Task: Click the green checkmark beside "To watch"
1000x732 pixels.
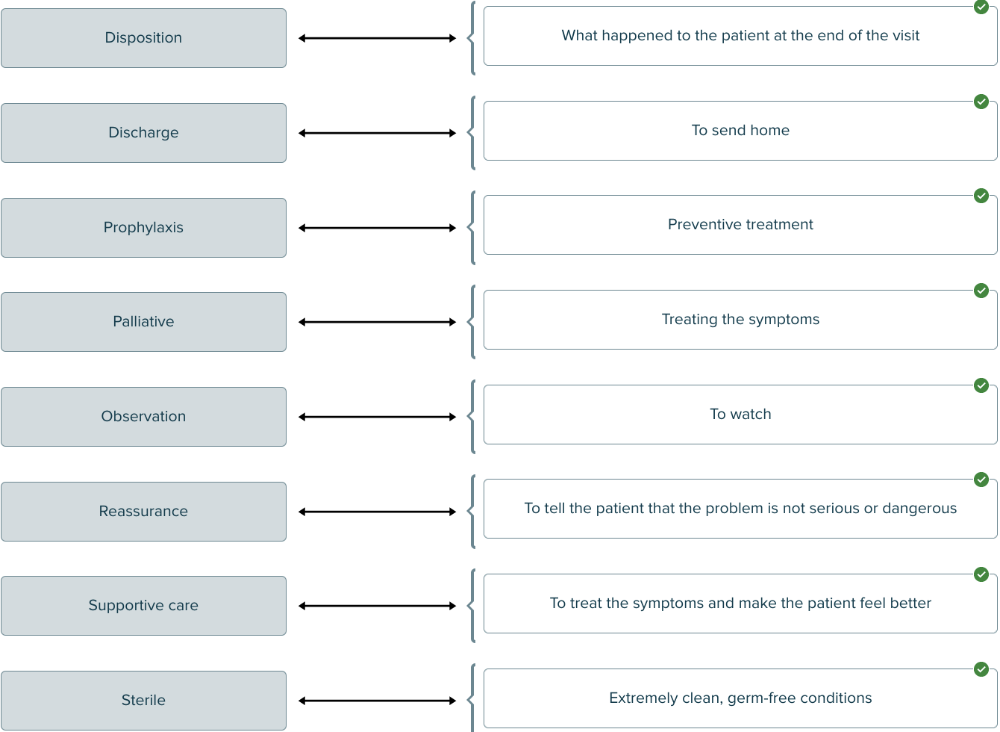Action: (x=981, y=385)
